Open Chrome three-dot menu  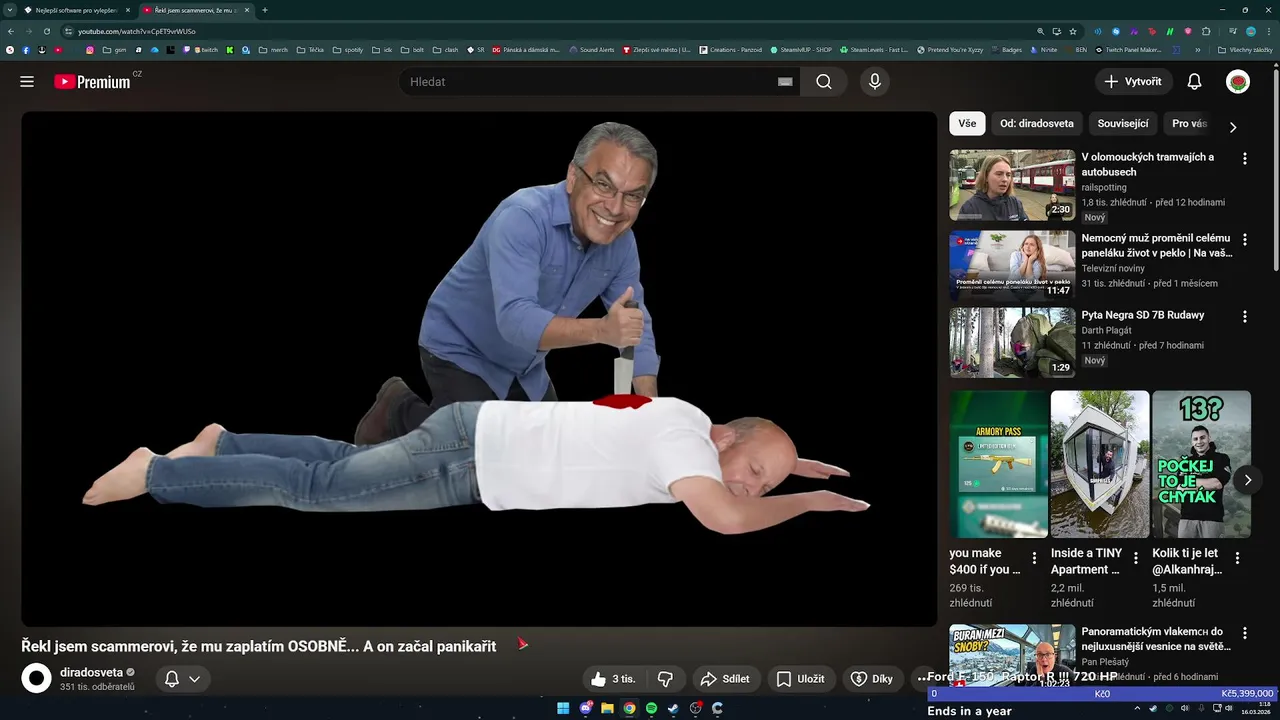click(x=1269, y=31)
